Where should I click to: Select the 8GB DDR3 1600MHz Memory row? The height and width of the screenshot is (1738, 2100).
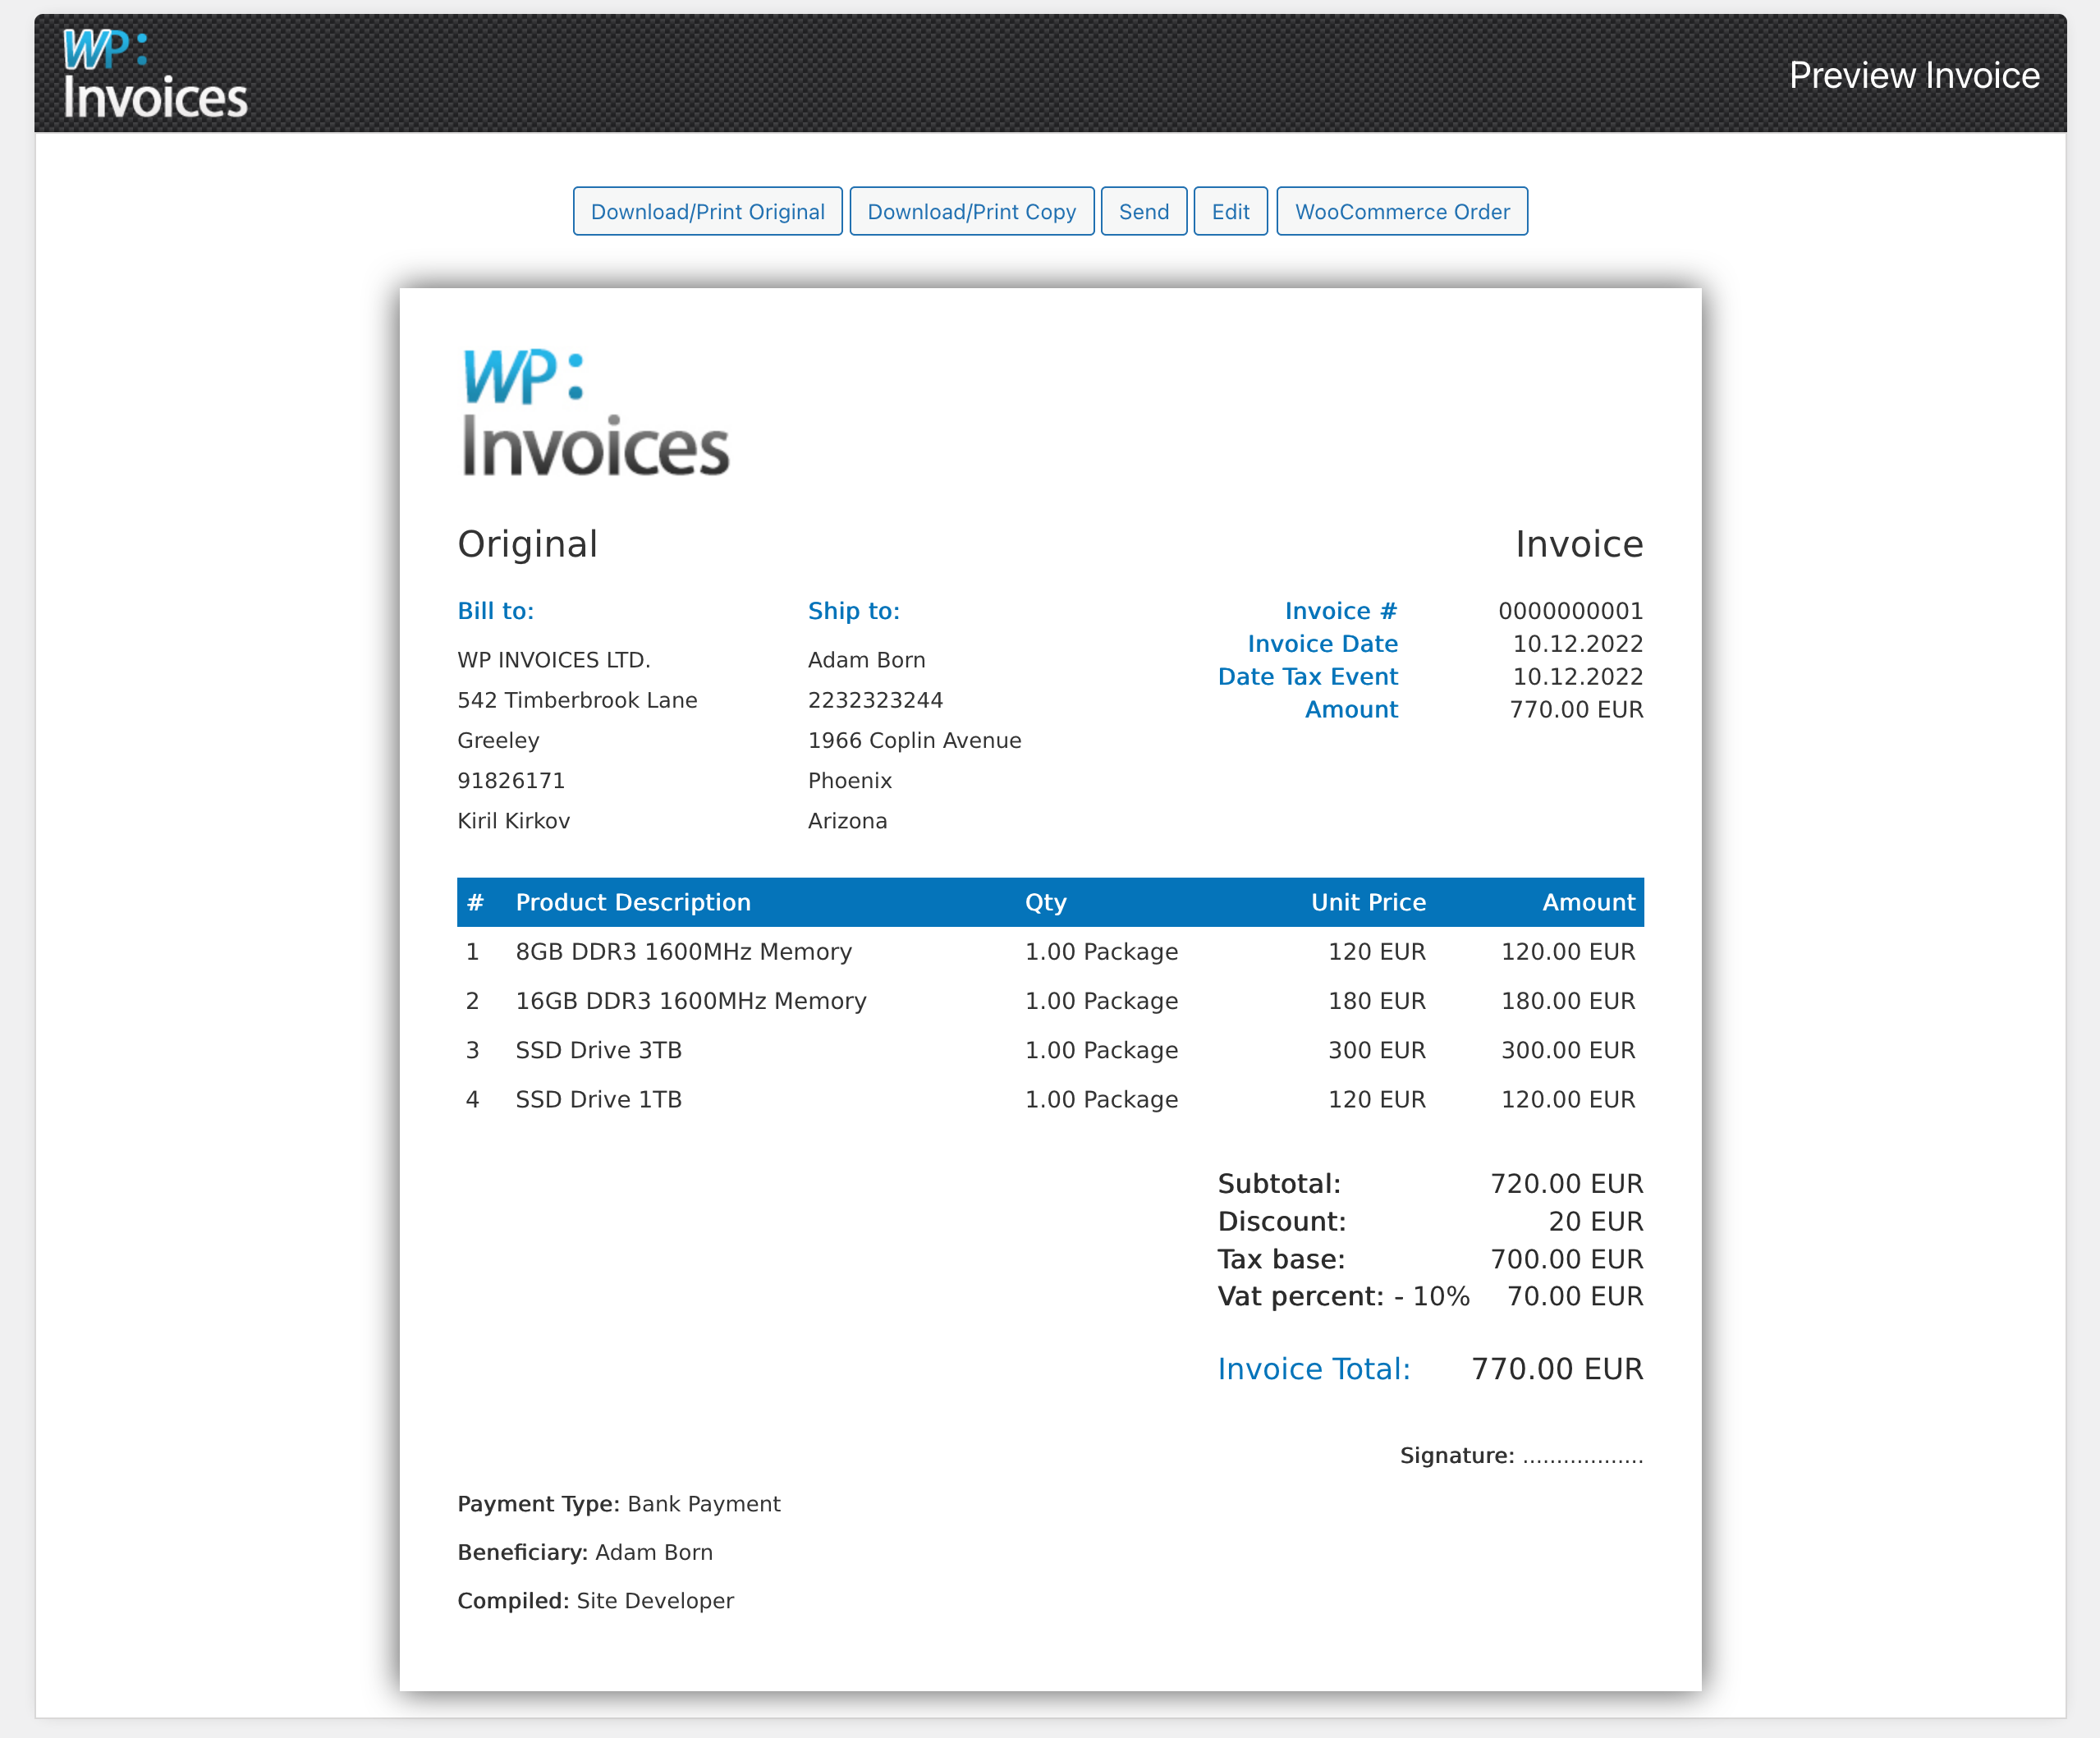point(683,952)
